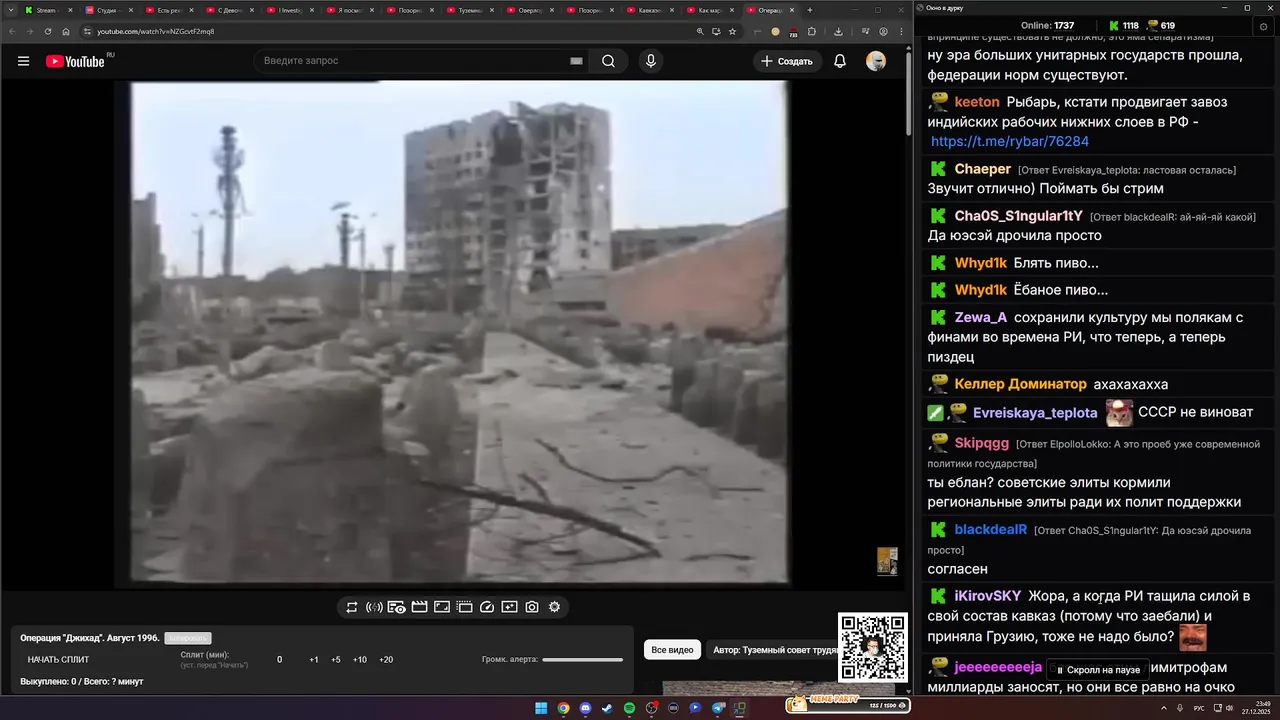Open the browser downloads icon
The image size is (1280, 720).
pos(838,31)
